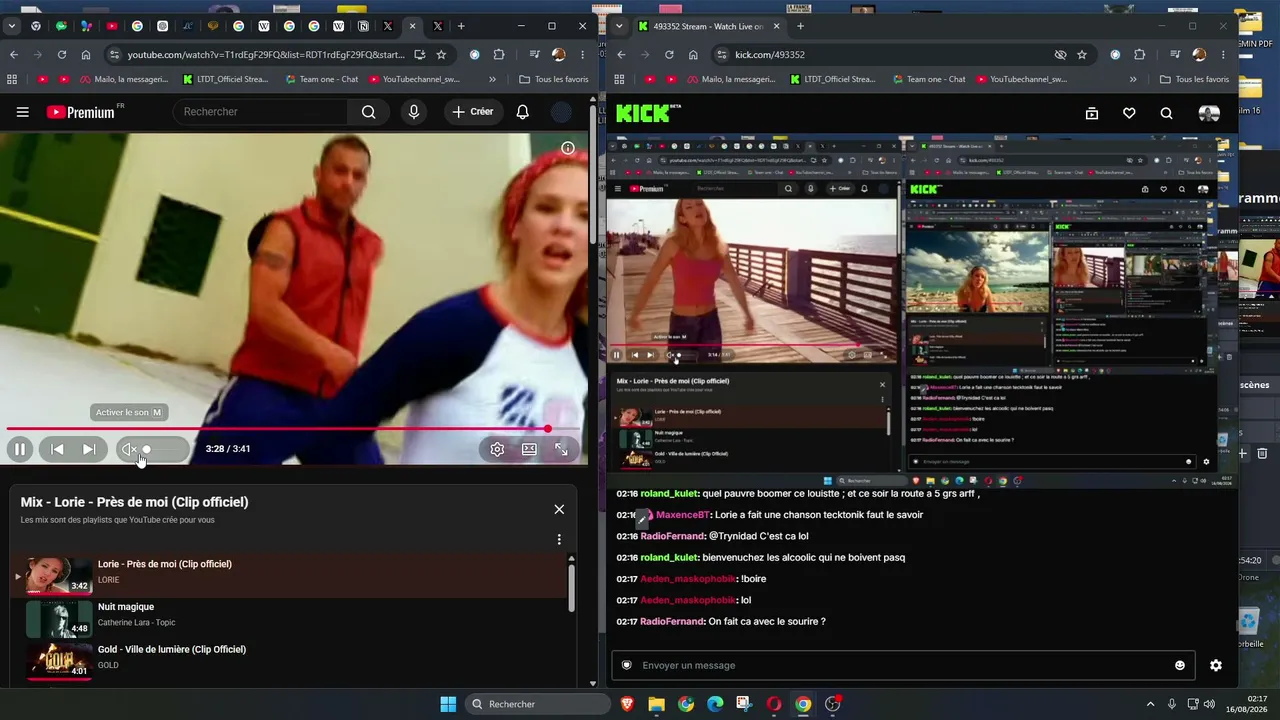The width and height of the screenshot is (1280, 720).
Task: Open 'Team one - Chat' bookmark in the YouTube window
Action: [322, 79]
